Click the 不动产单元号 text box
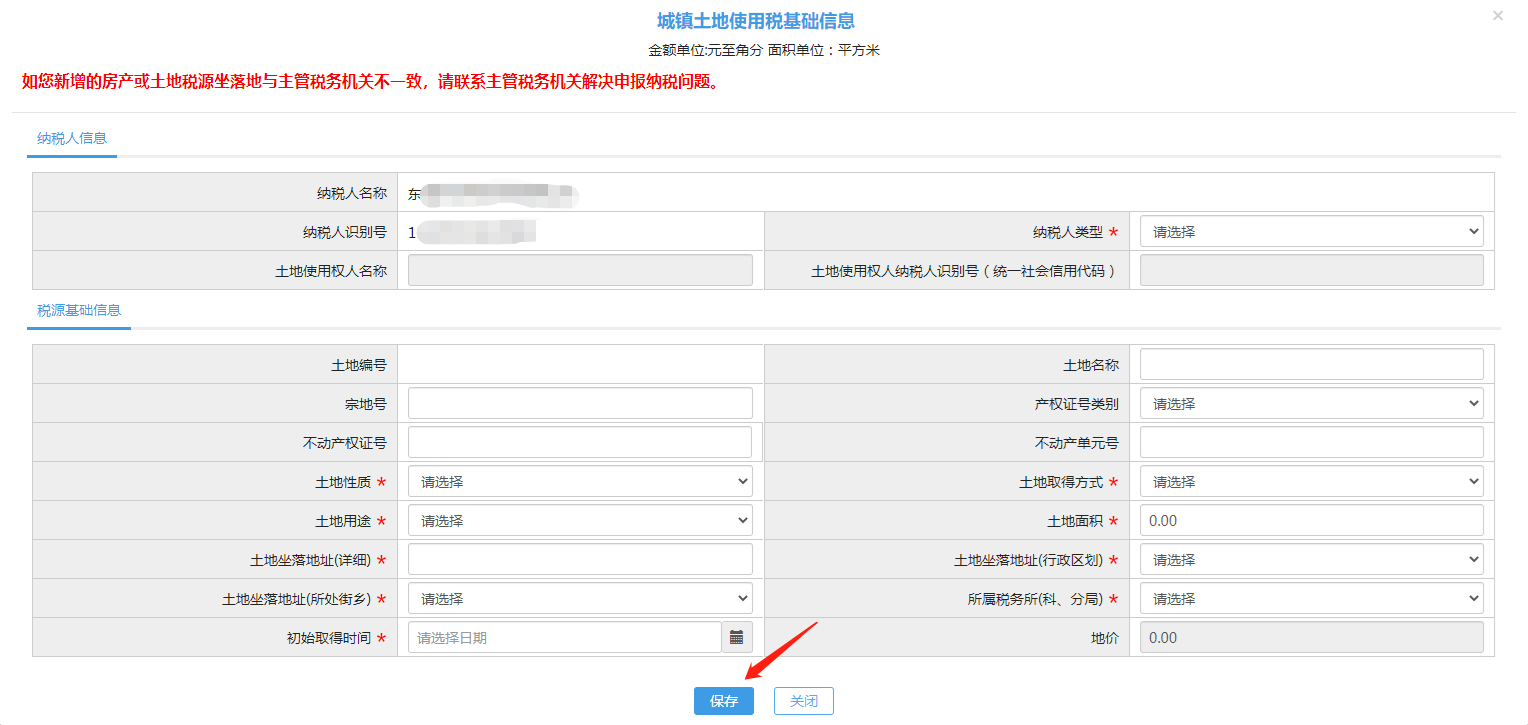Viewport: 1528px width, 725px height. click(1311, 443)
